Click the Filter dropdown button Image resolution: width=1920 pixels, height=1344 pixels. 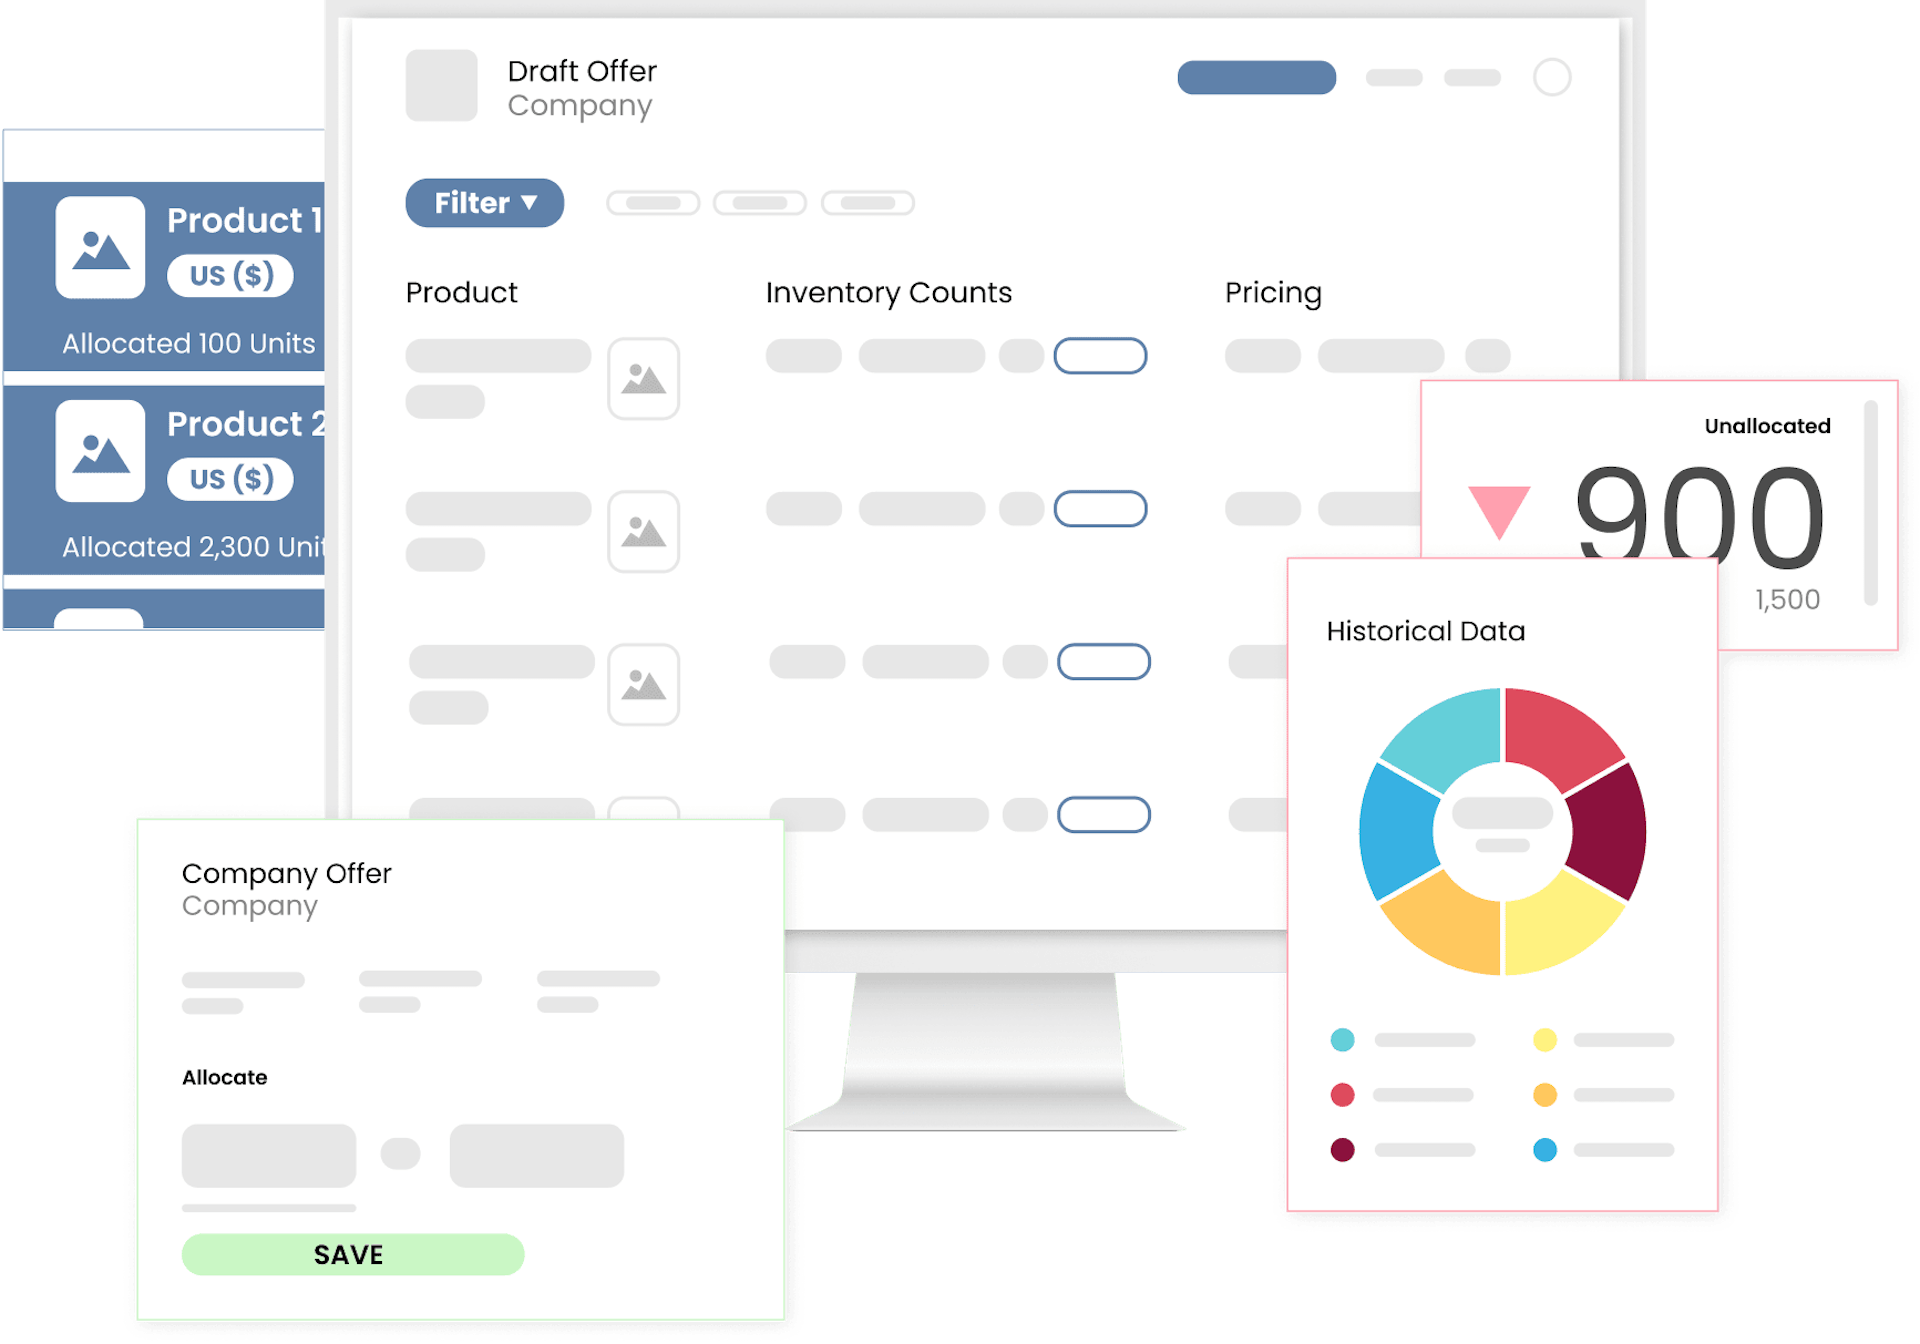point(481,204)
